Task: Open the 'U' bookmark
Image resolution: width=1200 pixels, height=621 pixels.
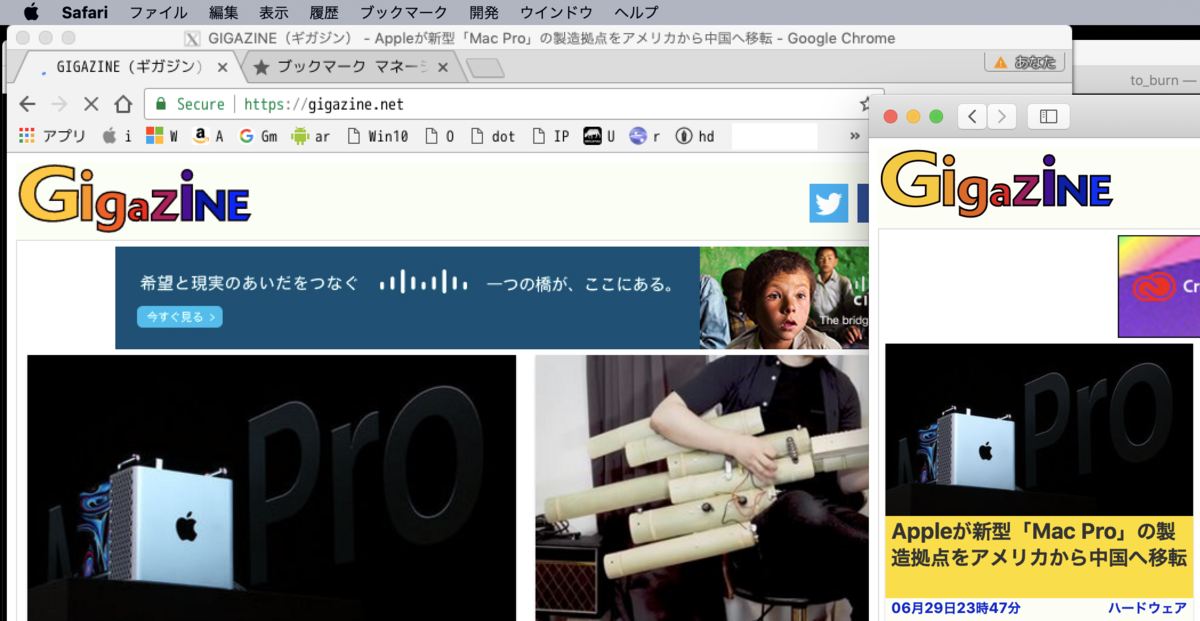Action: click(599, 136)
